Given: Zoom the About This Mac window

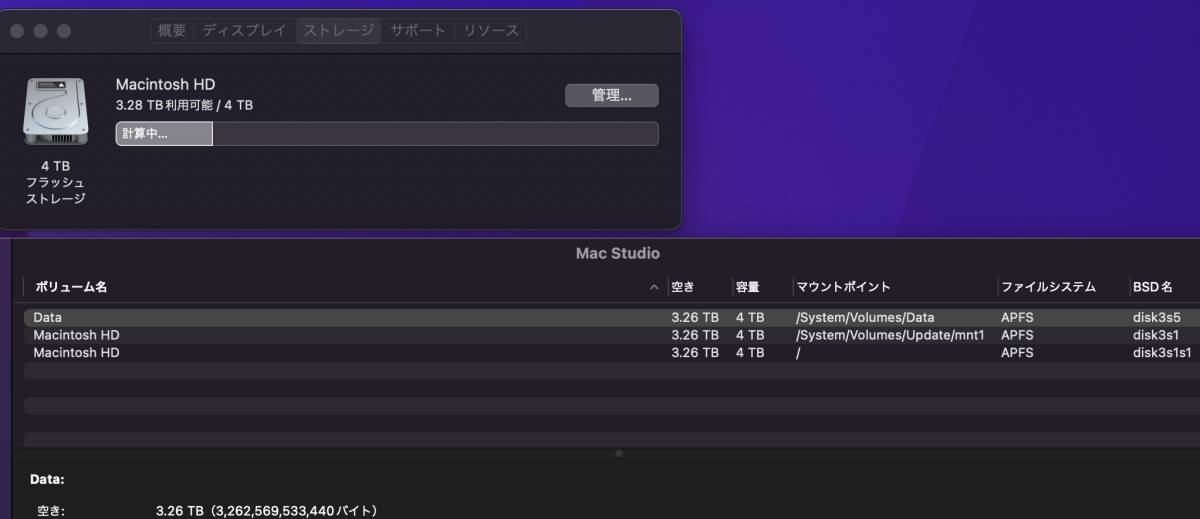Looking at the screenshot, I should pyautogui.click(x=64, y=31).
